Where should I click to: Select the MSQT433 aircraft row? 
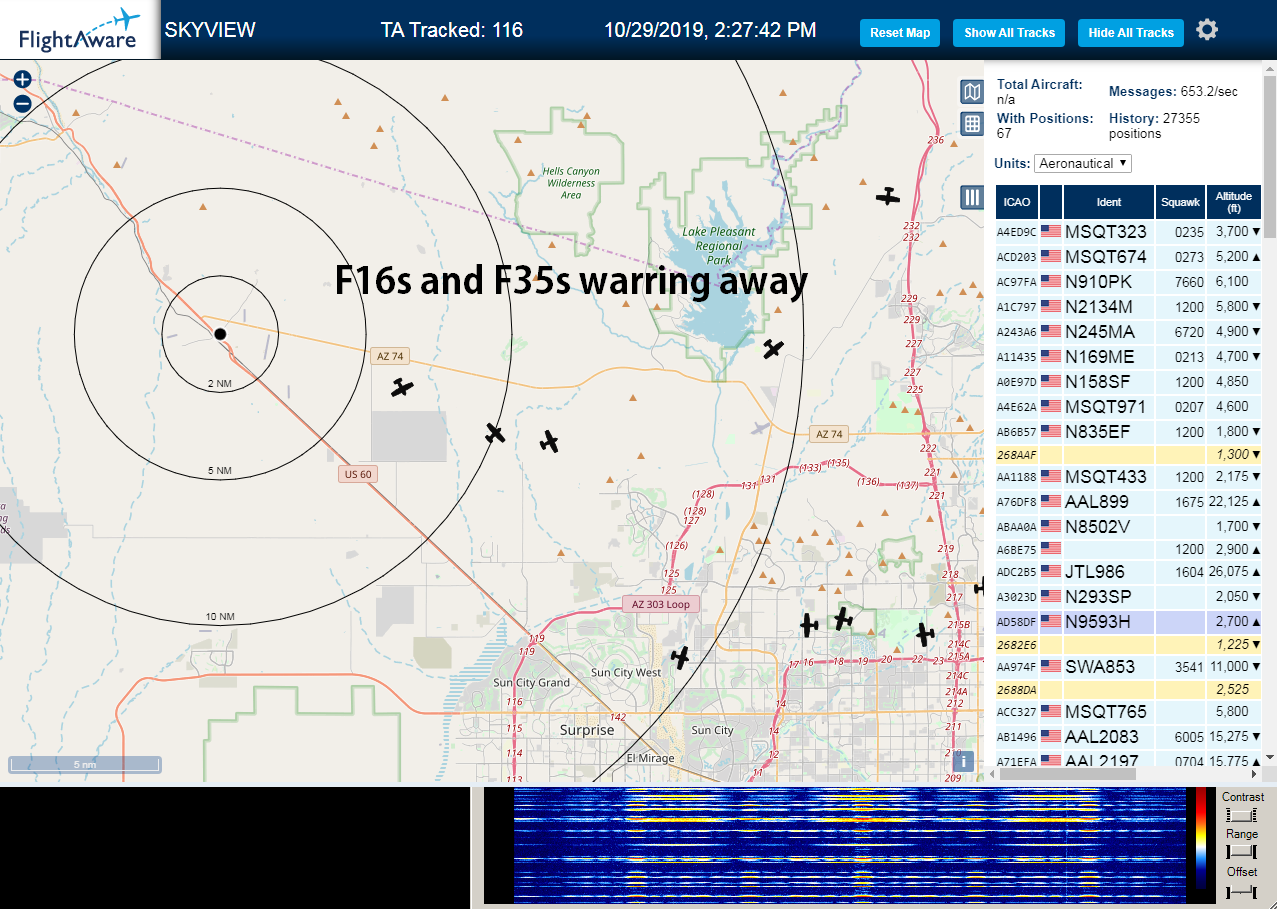coord(1129,476)
